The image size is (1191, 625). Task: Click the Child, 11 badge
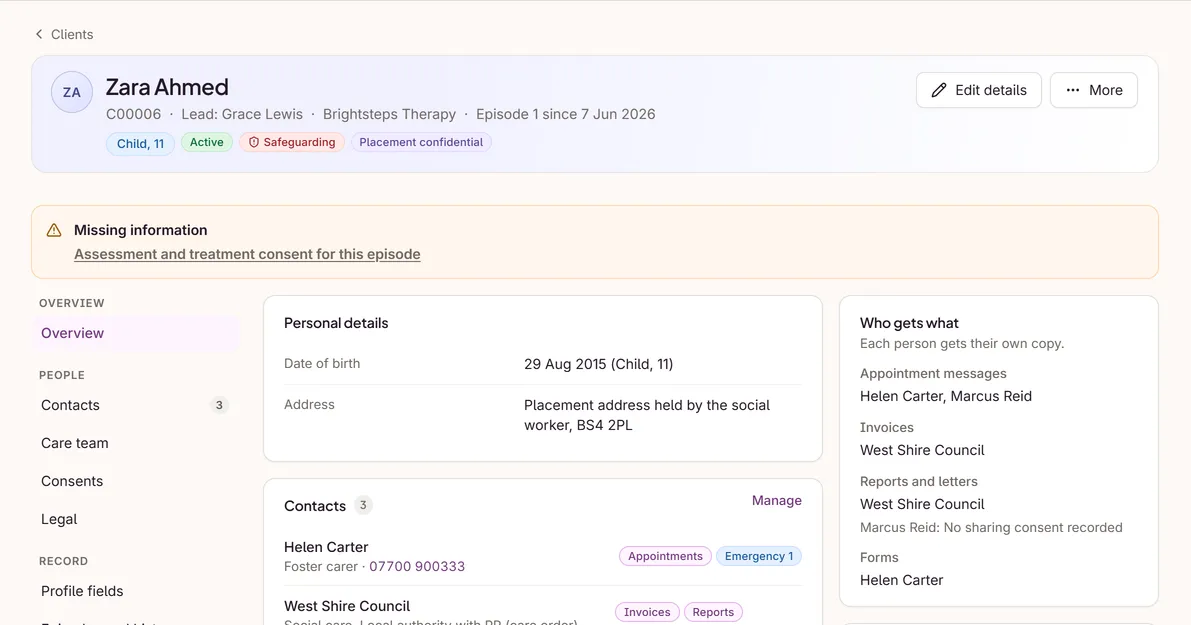coord(141,144)
